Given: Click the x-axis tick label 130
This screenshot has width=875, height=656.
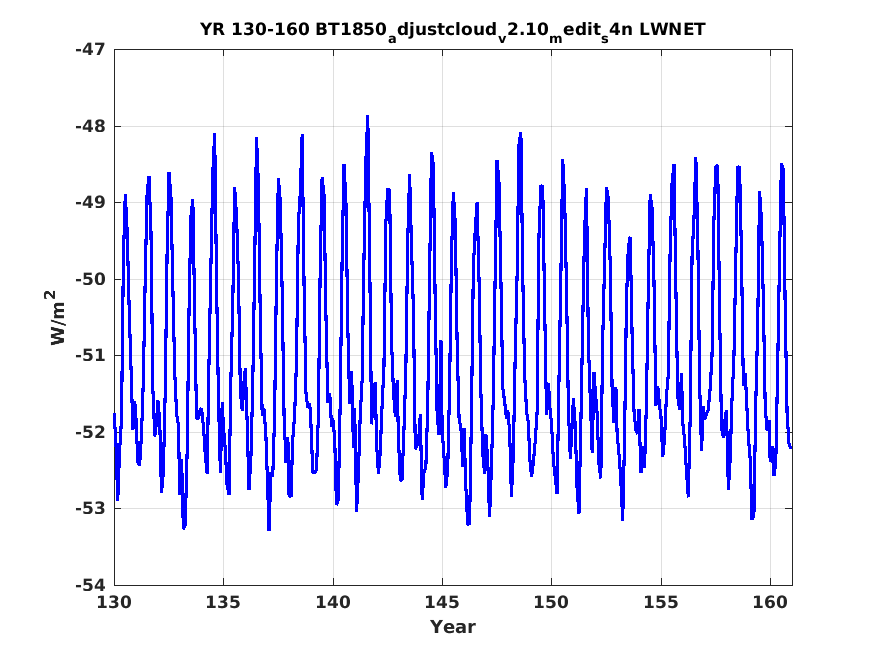Looking at the screenshot, I should coord(114,603).
